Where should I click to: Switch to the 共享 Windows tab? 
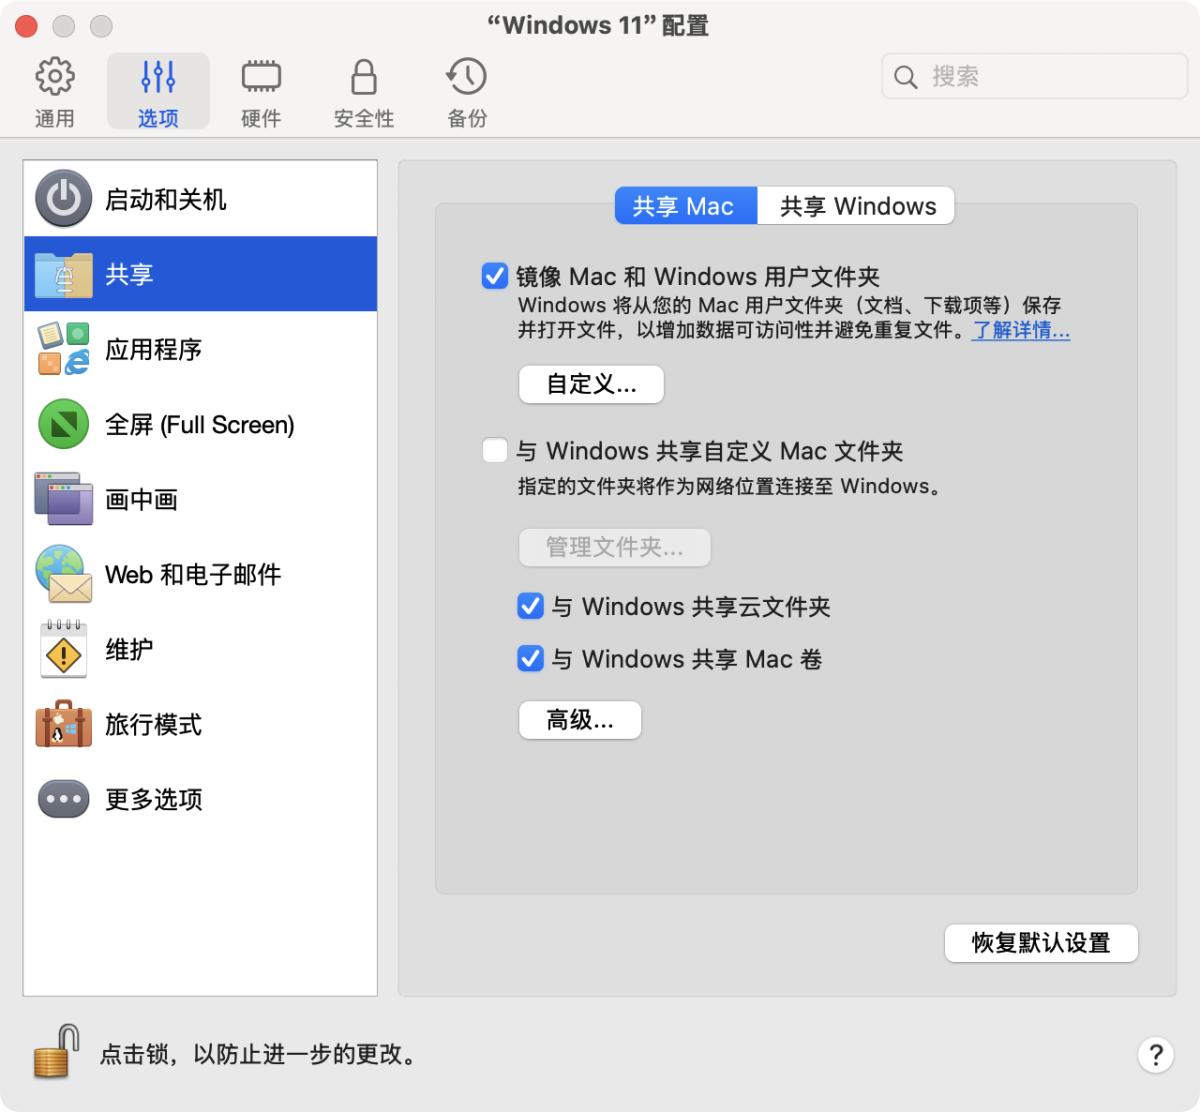[x=857, y=206]
